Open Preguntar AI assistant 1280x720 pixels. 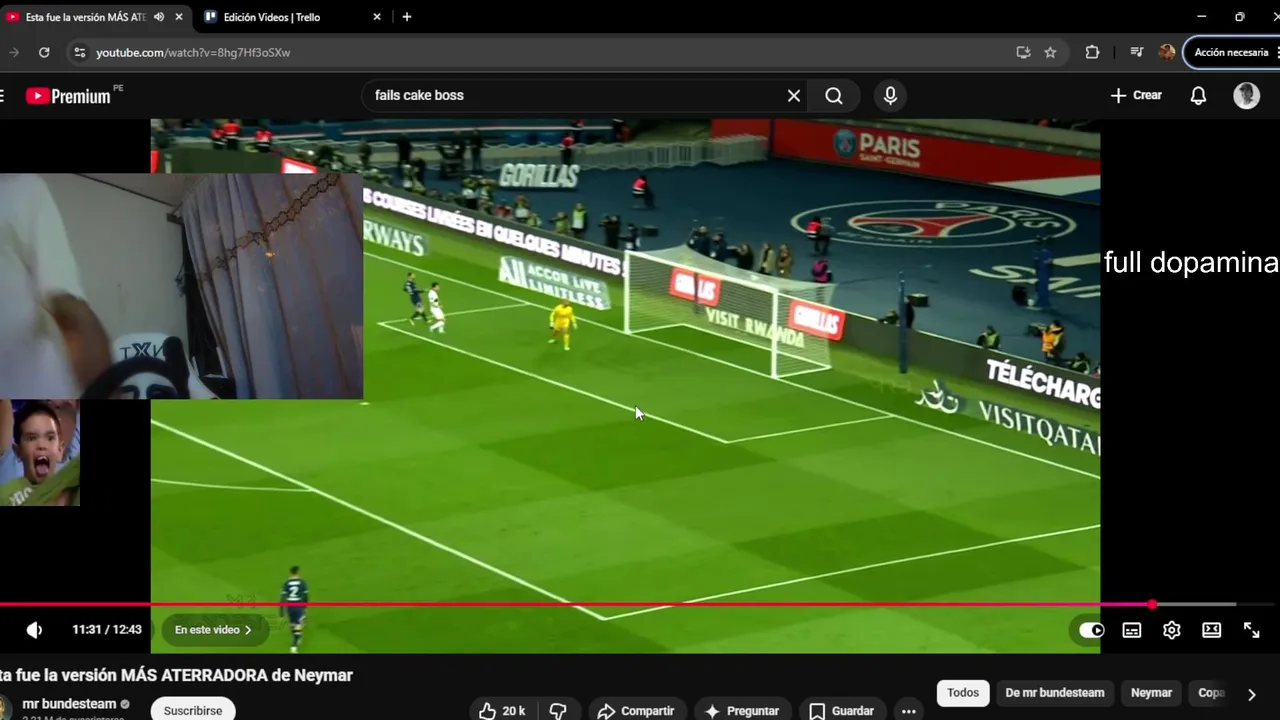tap(742, 711)
